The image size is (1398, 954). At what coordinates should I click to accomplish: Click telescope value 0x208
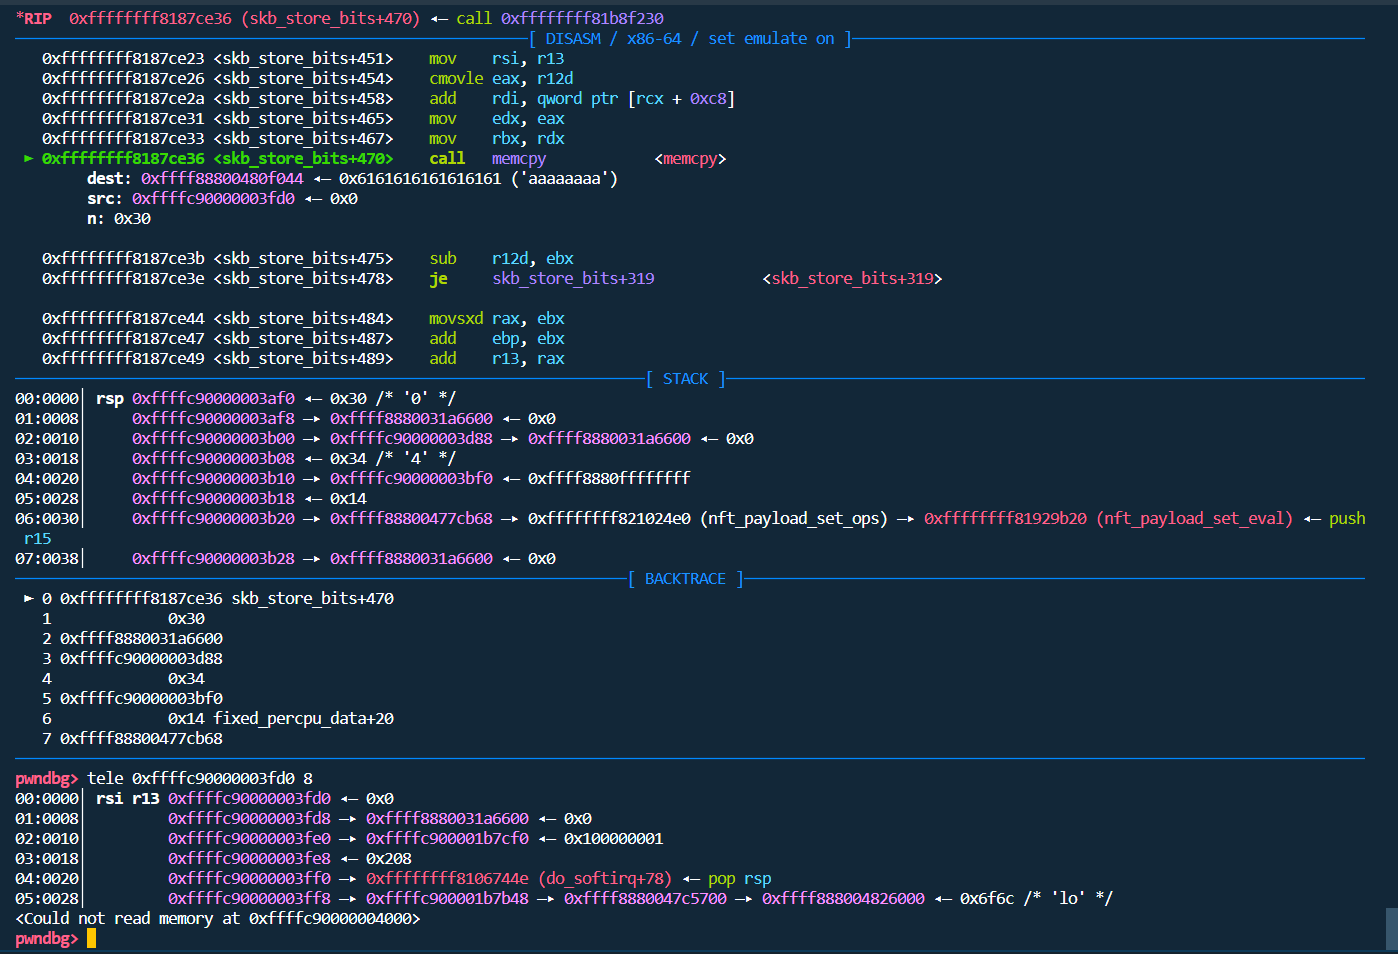point(388,858)
